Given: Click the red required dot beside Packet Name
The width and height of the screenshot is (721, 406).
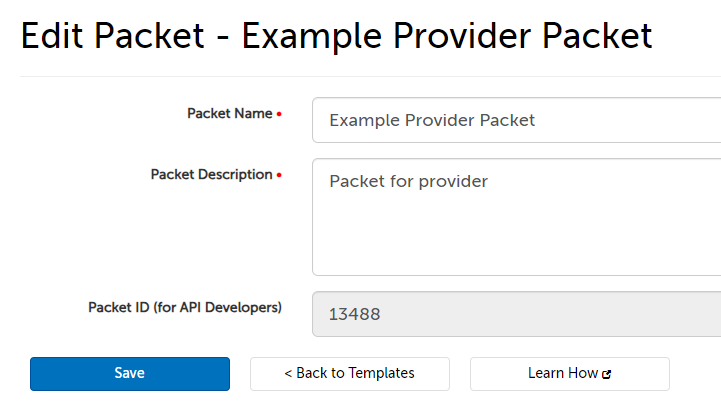Looking at the screenshot, I should pos(279,115).
